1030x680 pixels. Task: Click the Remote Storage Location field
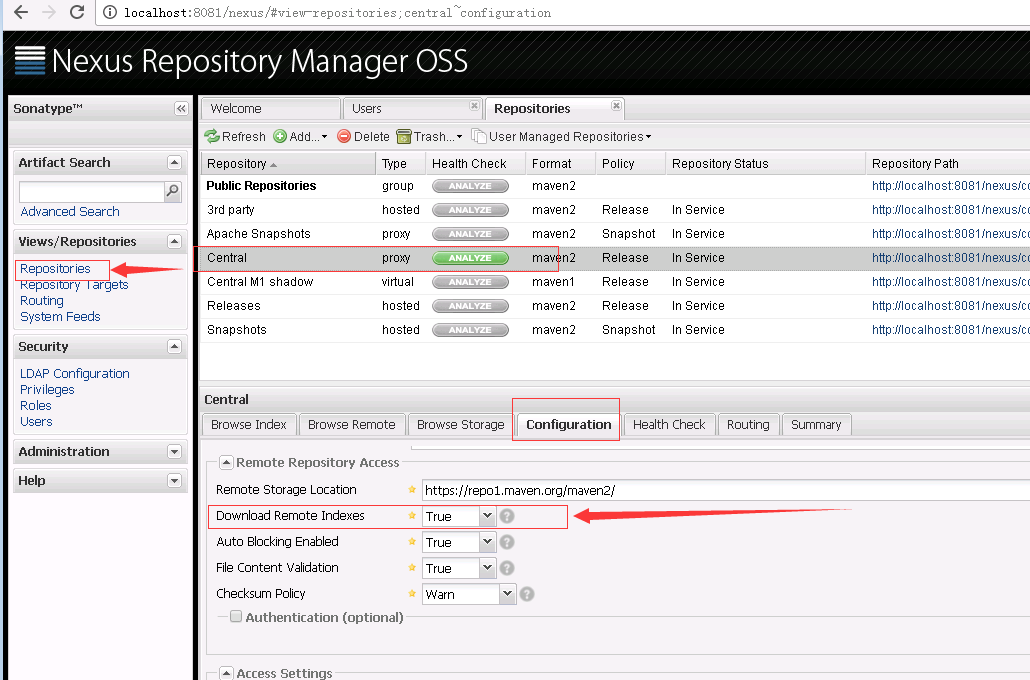pos(726,490)
